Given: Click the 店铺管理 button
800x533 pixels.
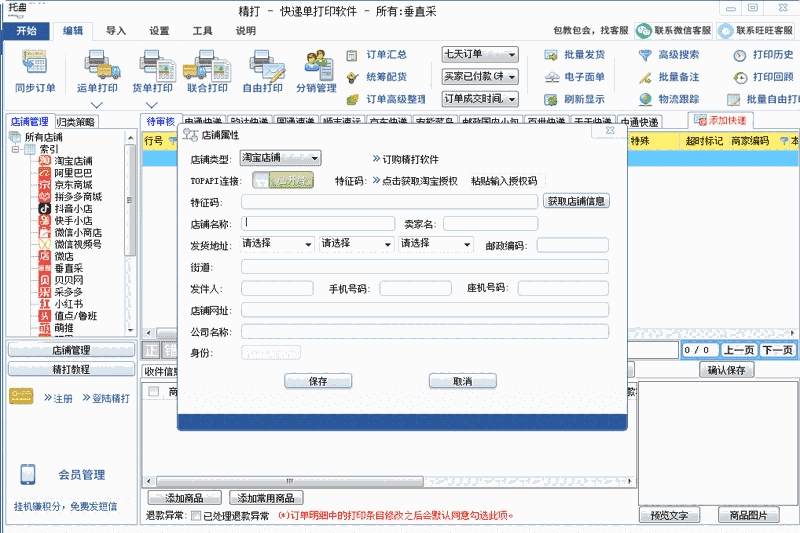Looking at the screenshot, I should tap(71, 350).
